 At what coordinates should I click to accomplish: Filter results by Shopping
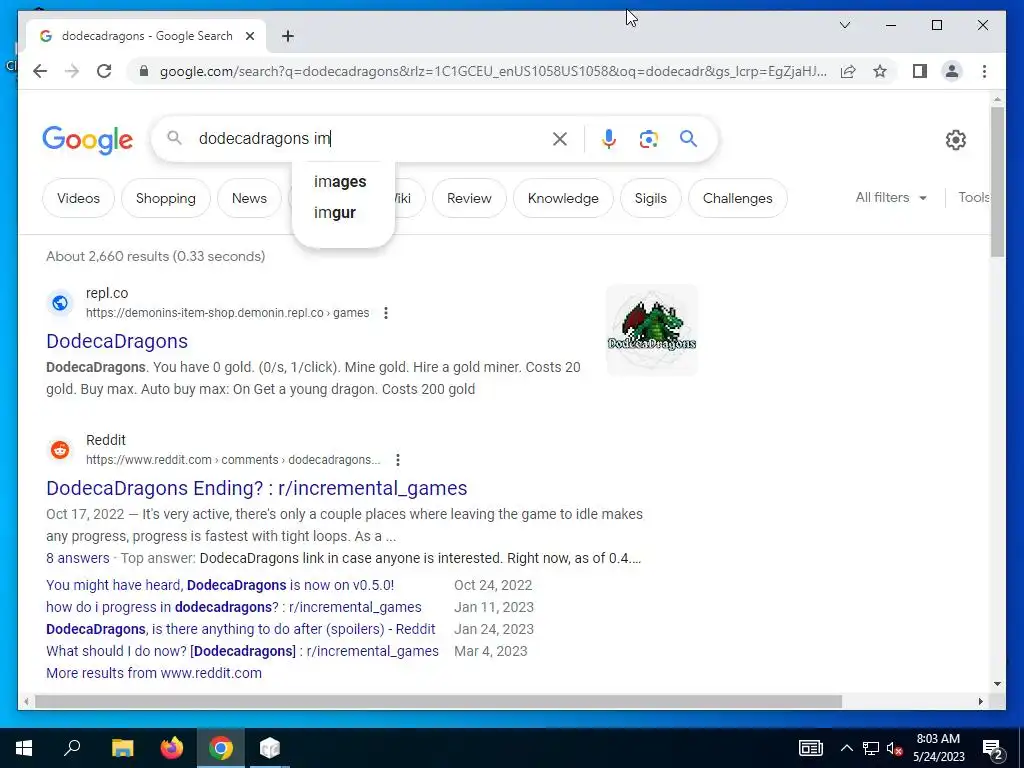166,198
